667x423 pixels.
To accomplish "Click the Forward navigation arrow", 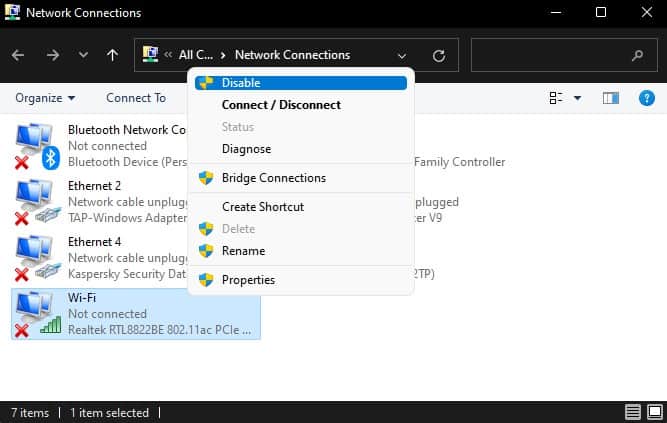I will [x=53, y=55].
